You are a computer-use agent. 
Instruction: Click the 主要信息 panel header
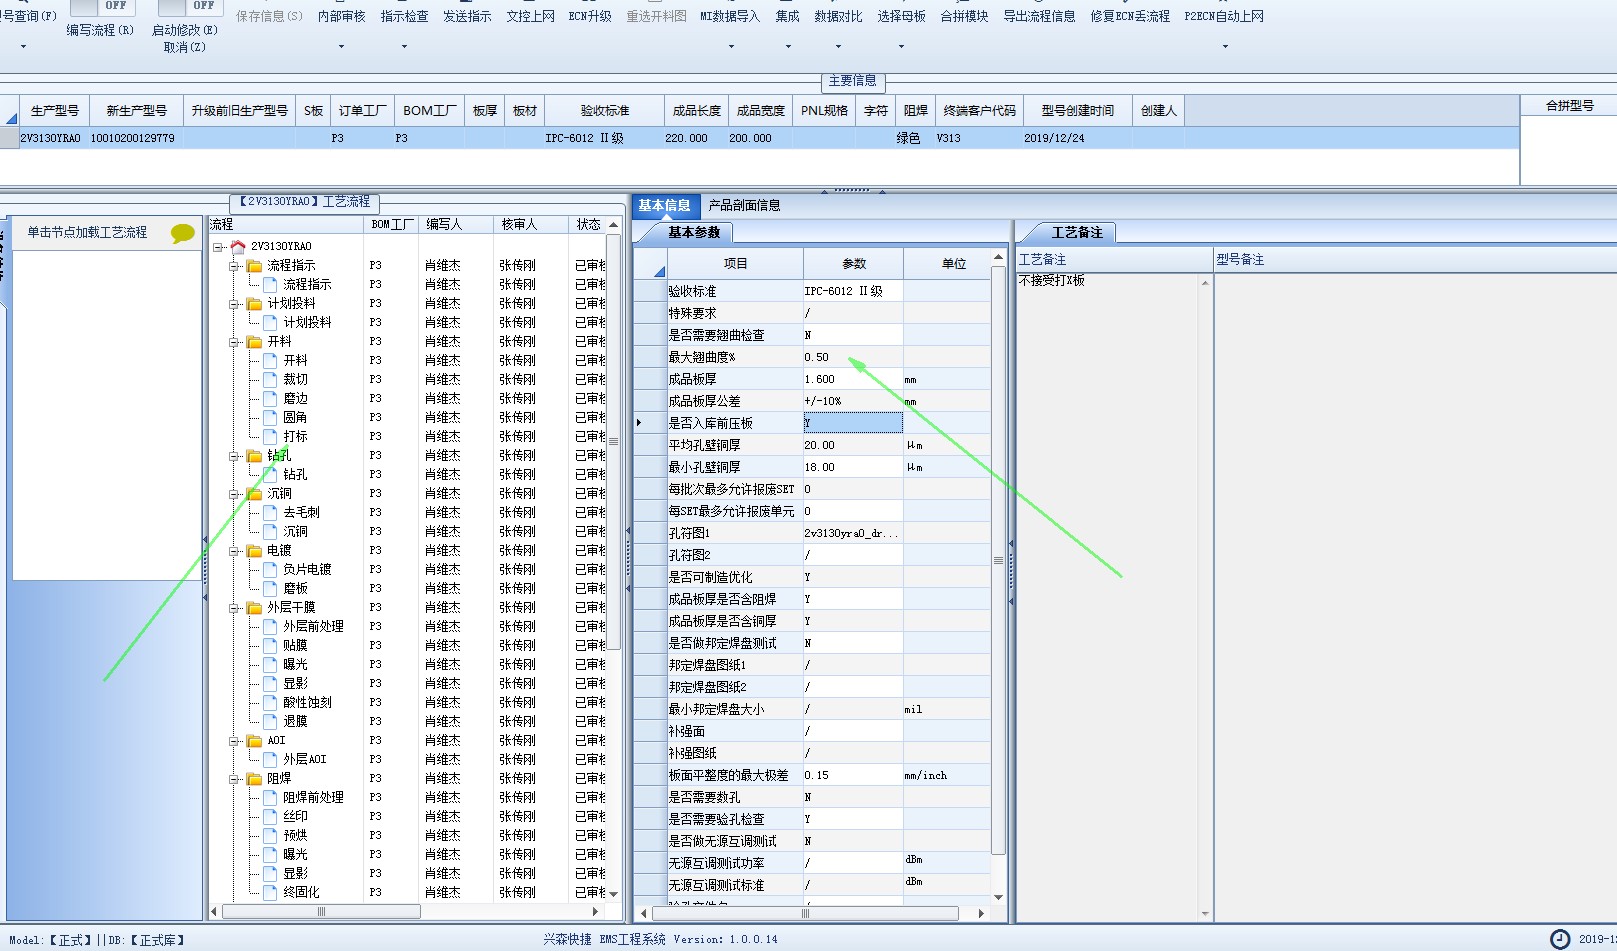[x=852, y=80]
